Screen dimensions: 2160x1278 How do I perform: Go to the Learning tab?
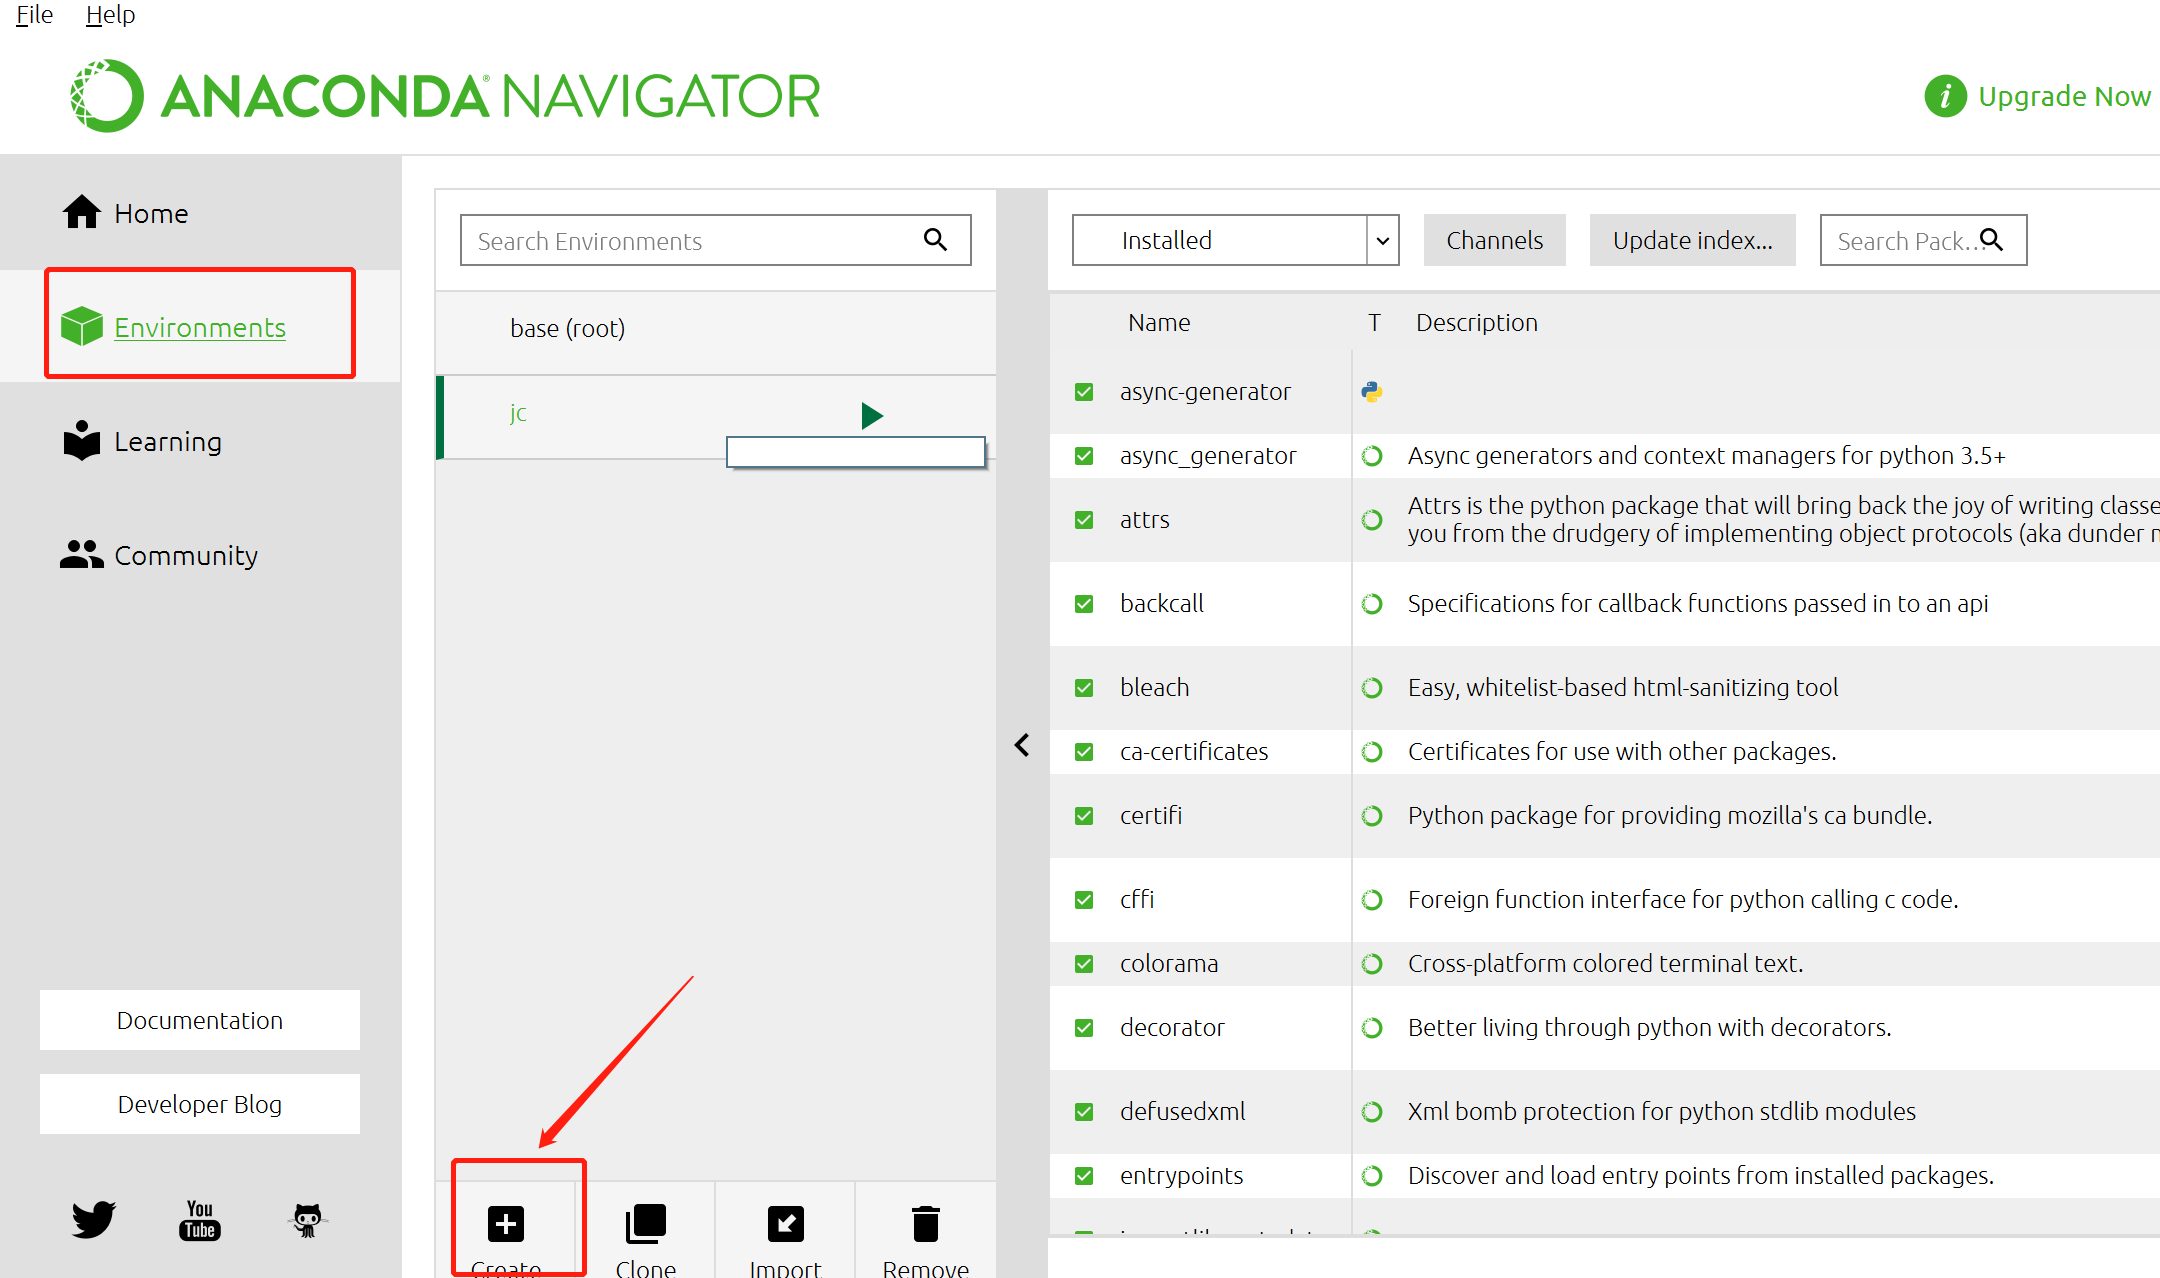pyautogui.click(x=167, y=442)
